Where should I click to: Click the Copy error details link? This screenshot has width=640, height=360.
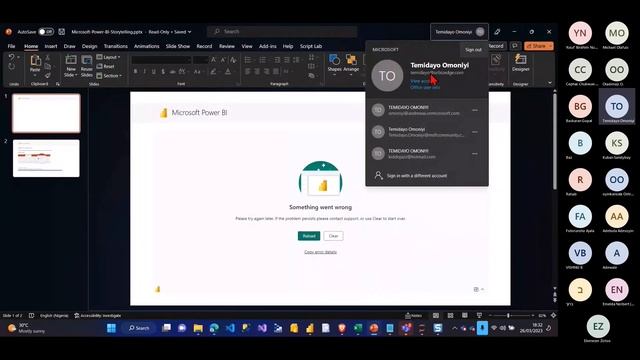pos(320,252)
